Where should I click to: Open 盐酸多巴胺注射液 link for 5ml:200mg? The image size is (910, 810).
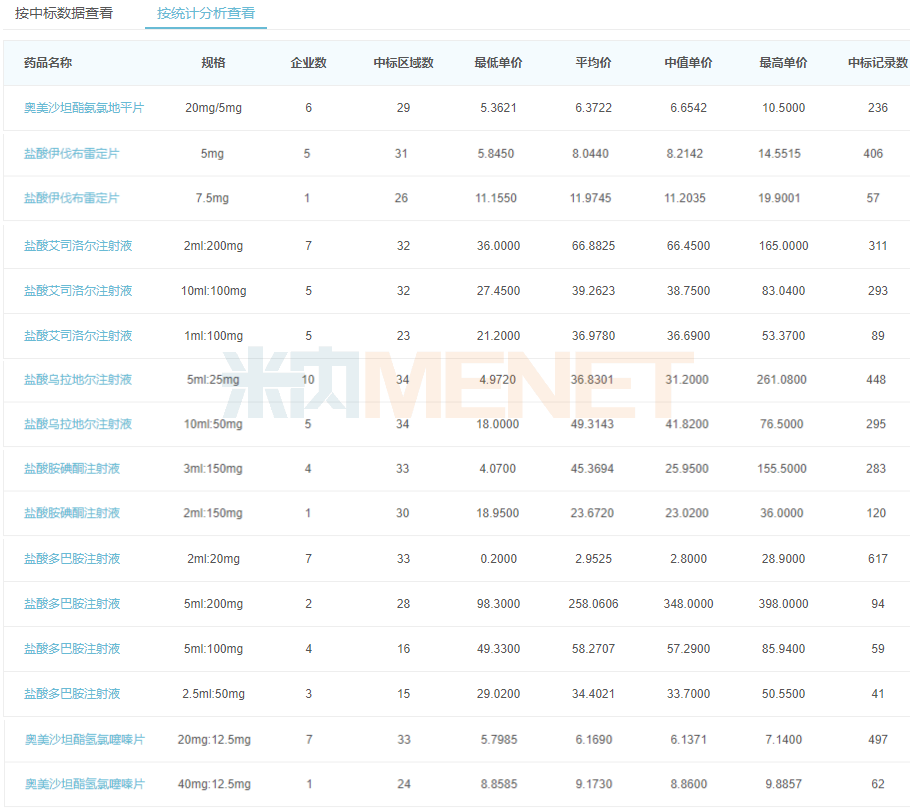(x=72, y=604)
